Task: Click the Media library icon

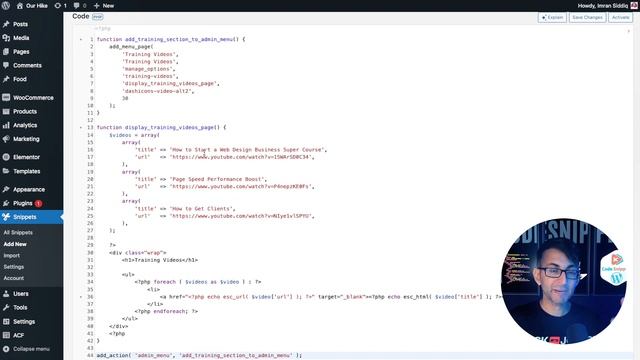Action: [x=6, y=38]
